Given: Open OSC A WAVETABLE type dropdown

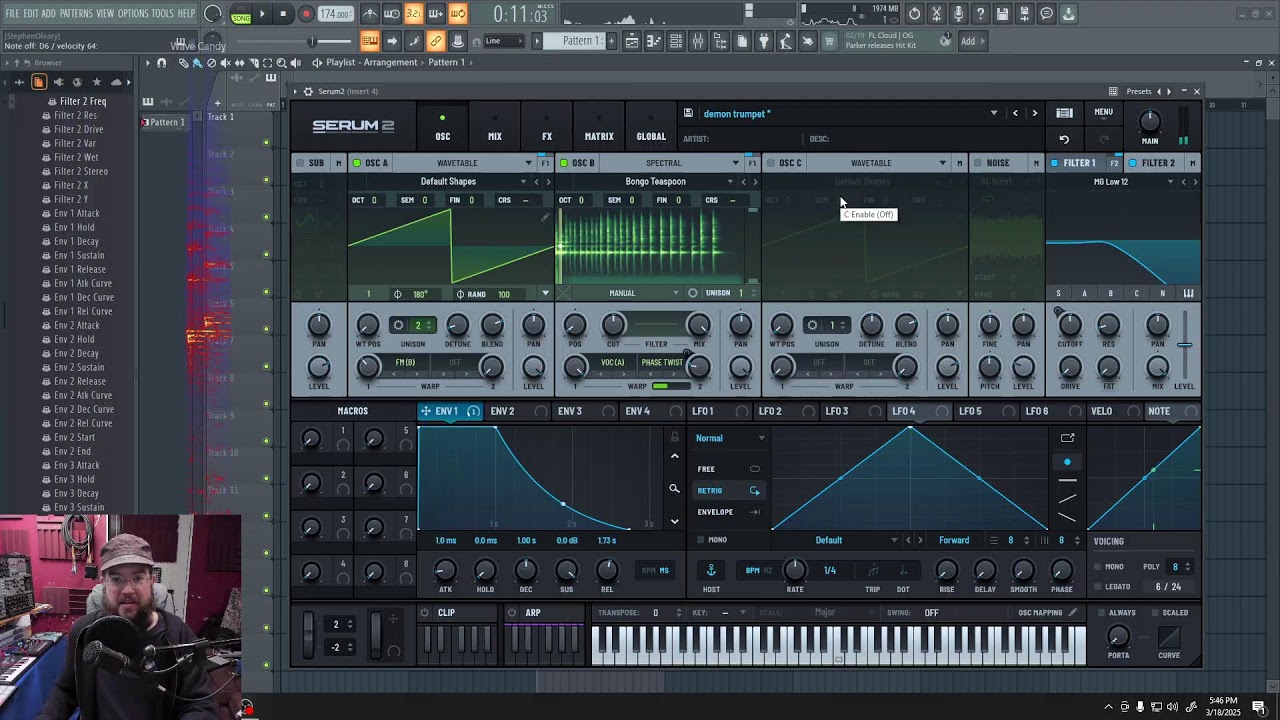Looking at the screenshot, I should (466, 163).
